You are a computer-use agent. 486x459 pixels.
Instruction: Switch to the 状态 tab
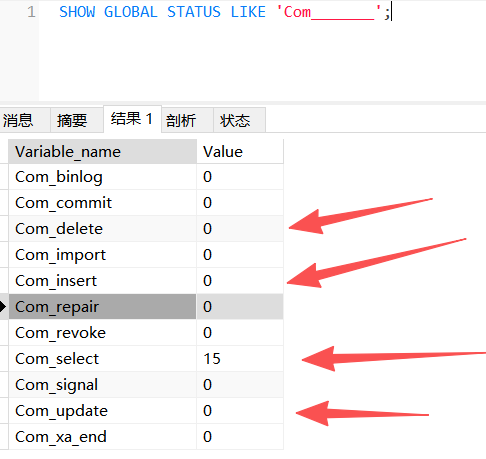239,120
